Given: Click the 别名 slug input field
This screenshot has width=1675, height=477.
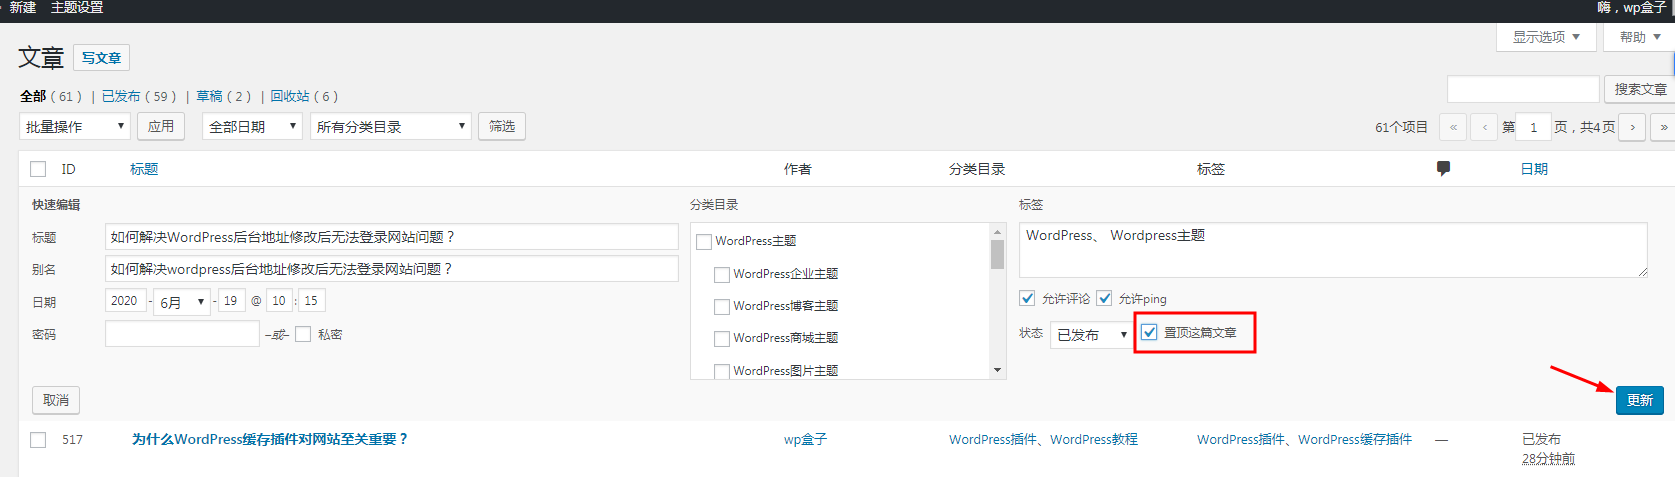Looking at the screenshot, I should click(391, 269).
